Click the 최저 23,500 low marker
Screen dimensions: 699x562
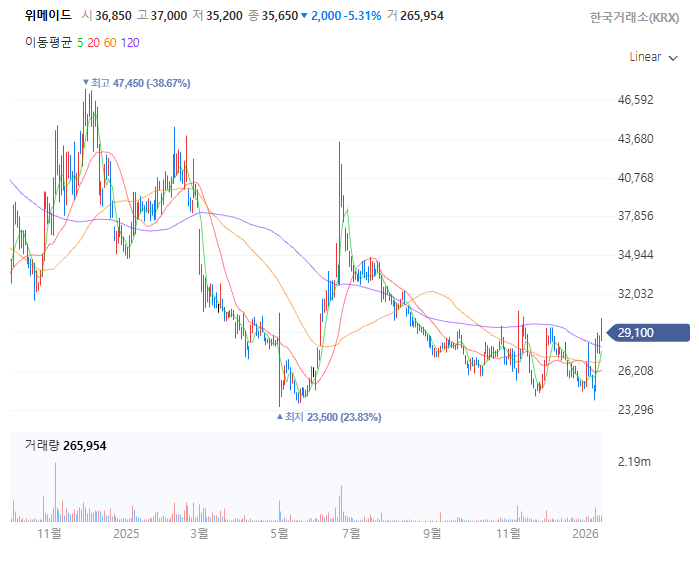329,417
